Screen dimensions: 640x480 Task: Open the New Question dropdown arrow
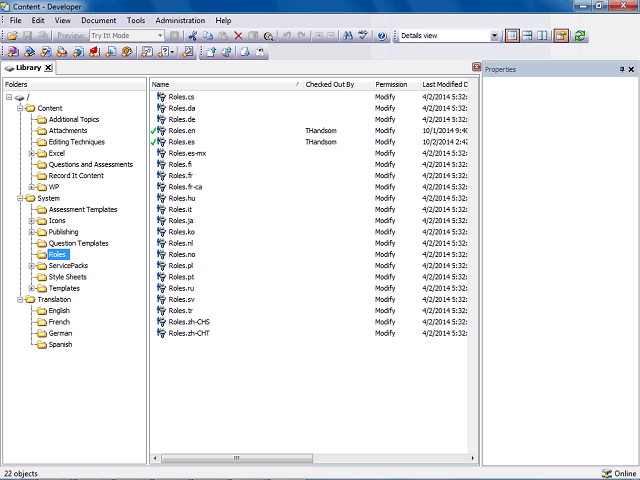(x=173, y=52)
